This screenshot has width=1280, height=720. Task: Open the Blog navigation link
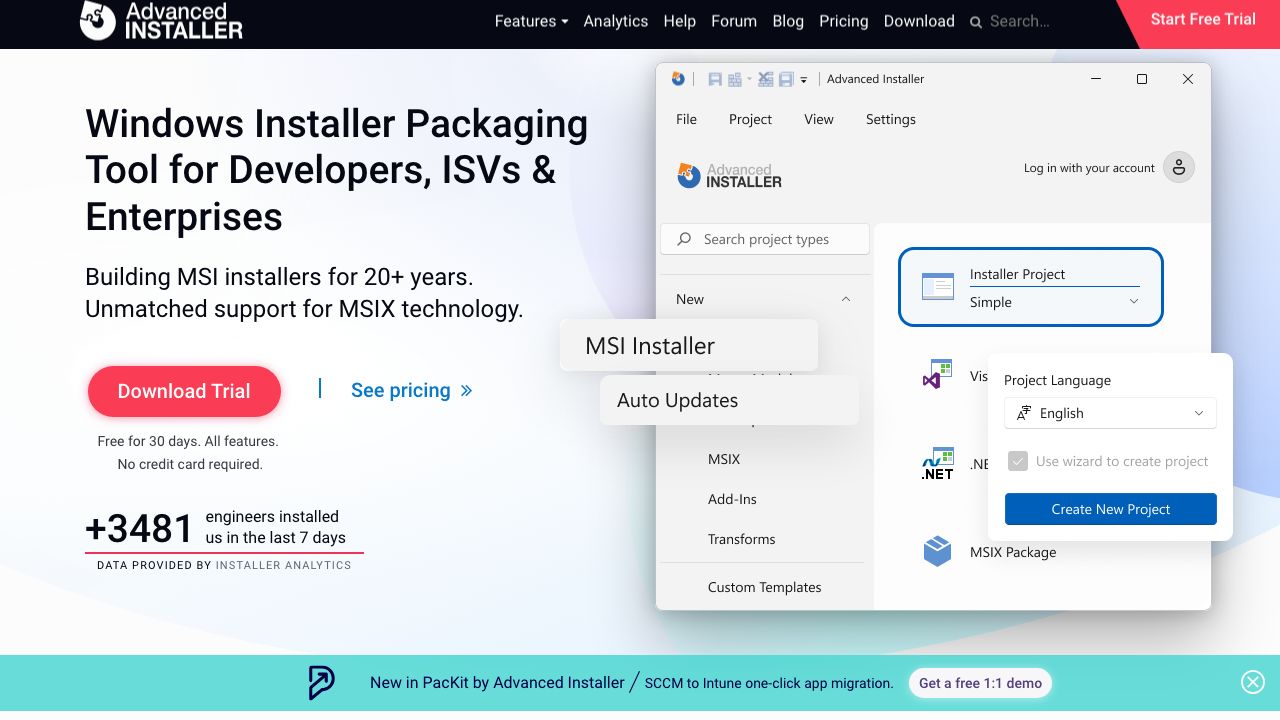(x=788, y=21)
